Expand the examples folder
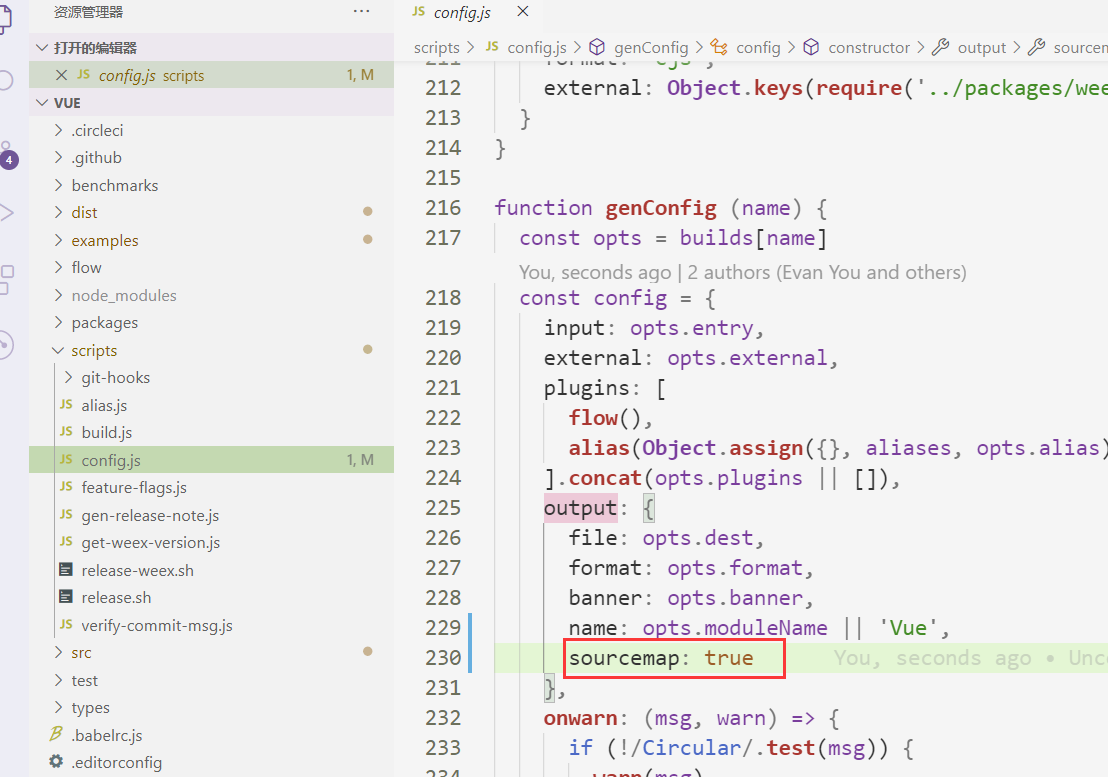Image resolution: width=1108 pixels, height=777 pixels. click(x=104, y=240)
